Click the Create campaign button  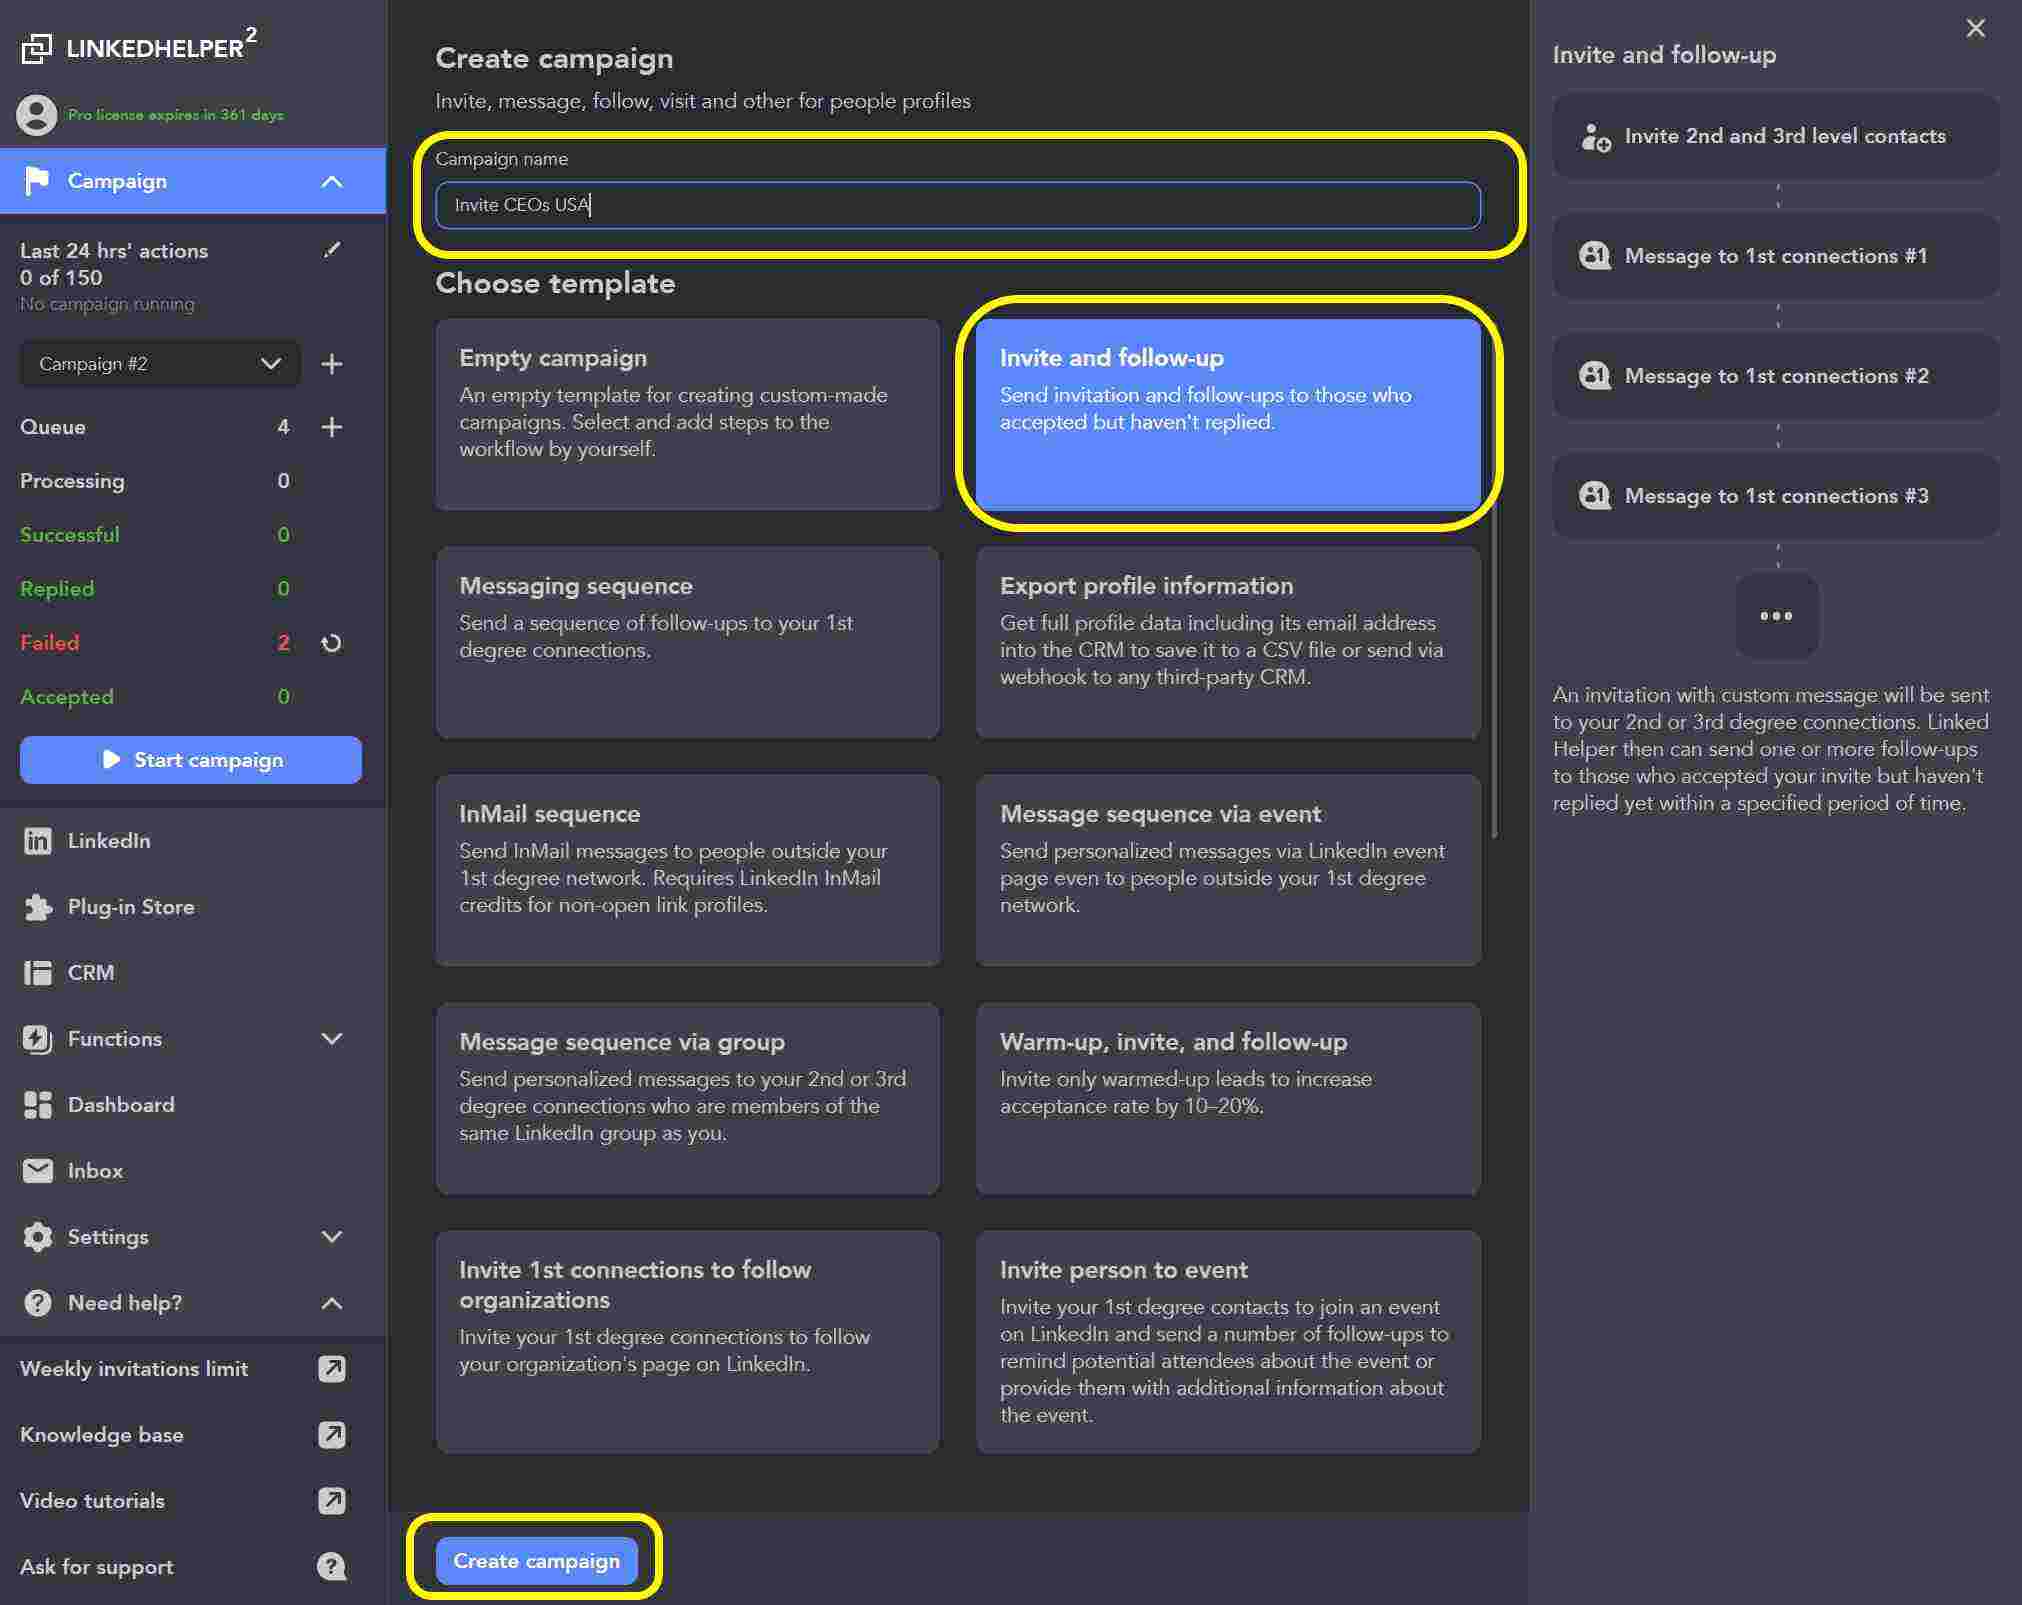536,1561
